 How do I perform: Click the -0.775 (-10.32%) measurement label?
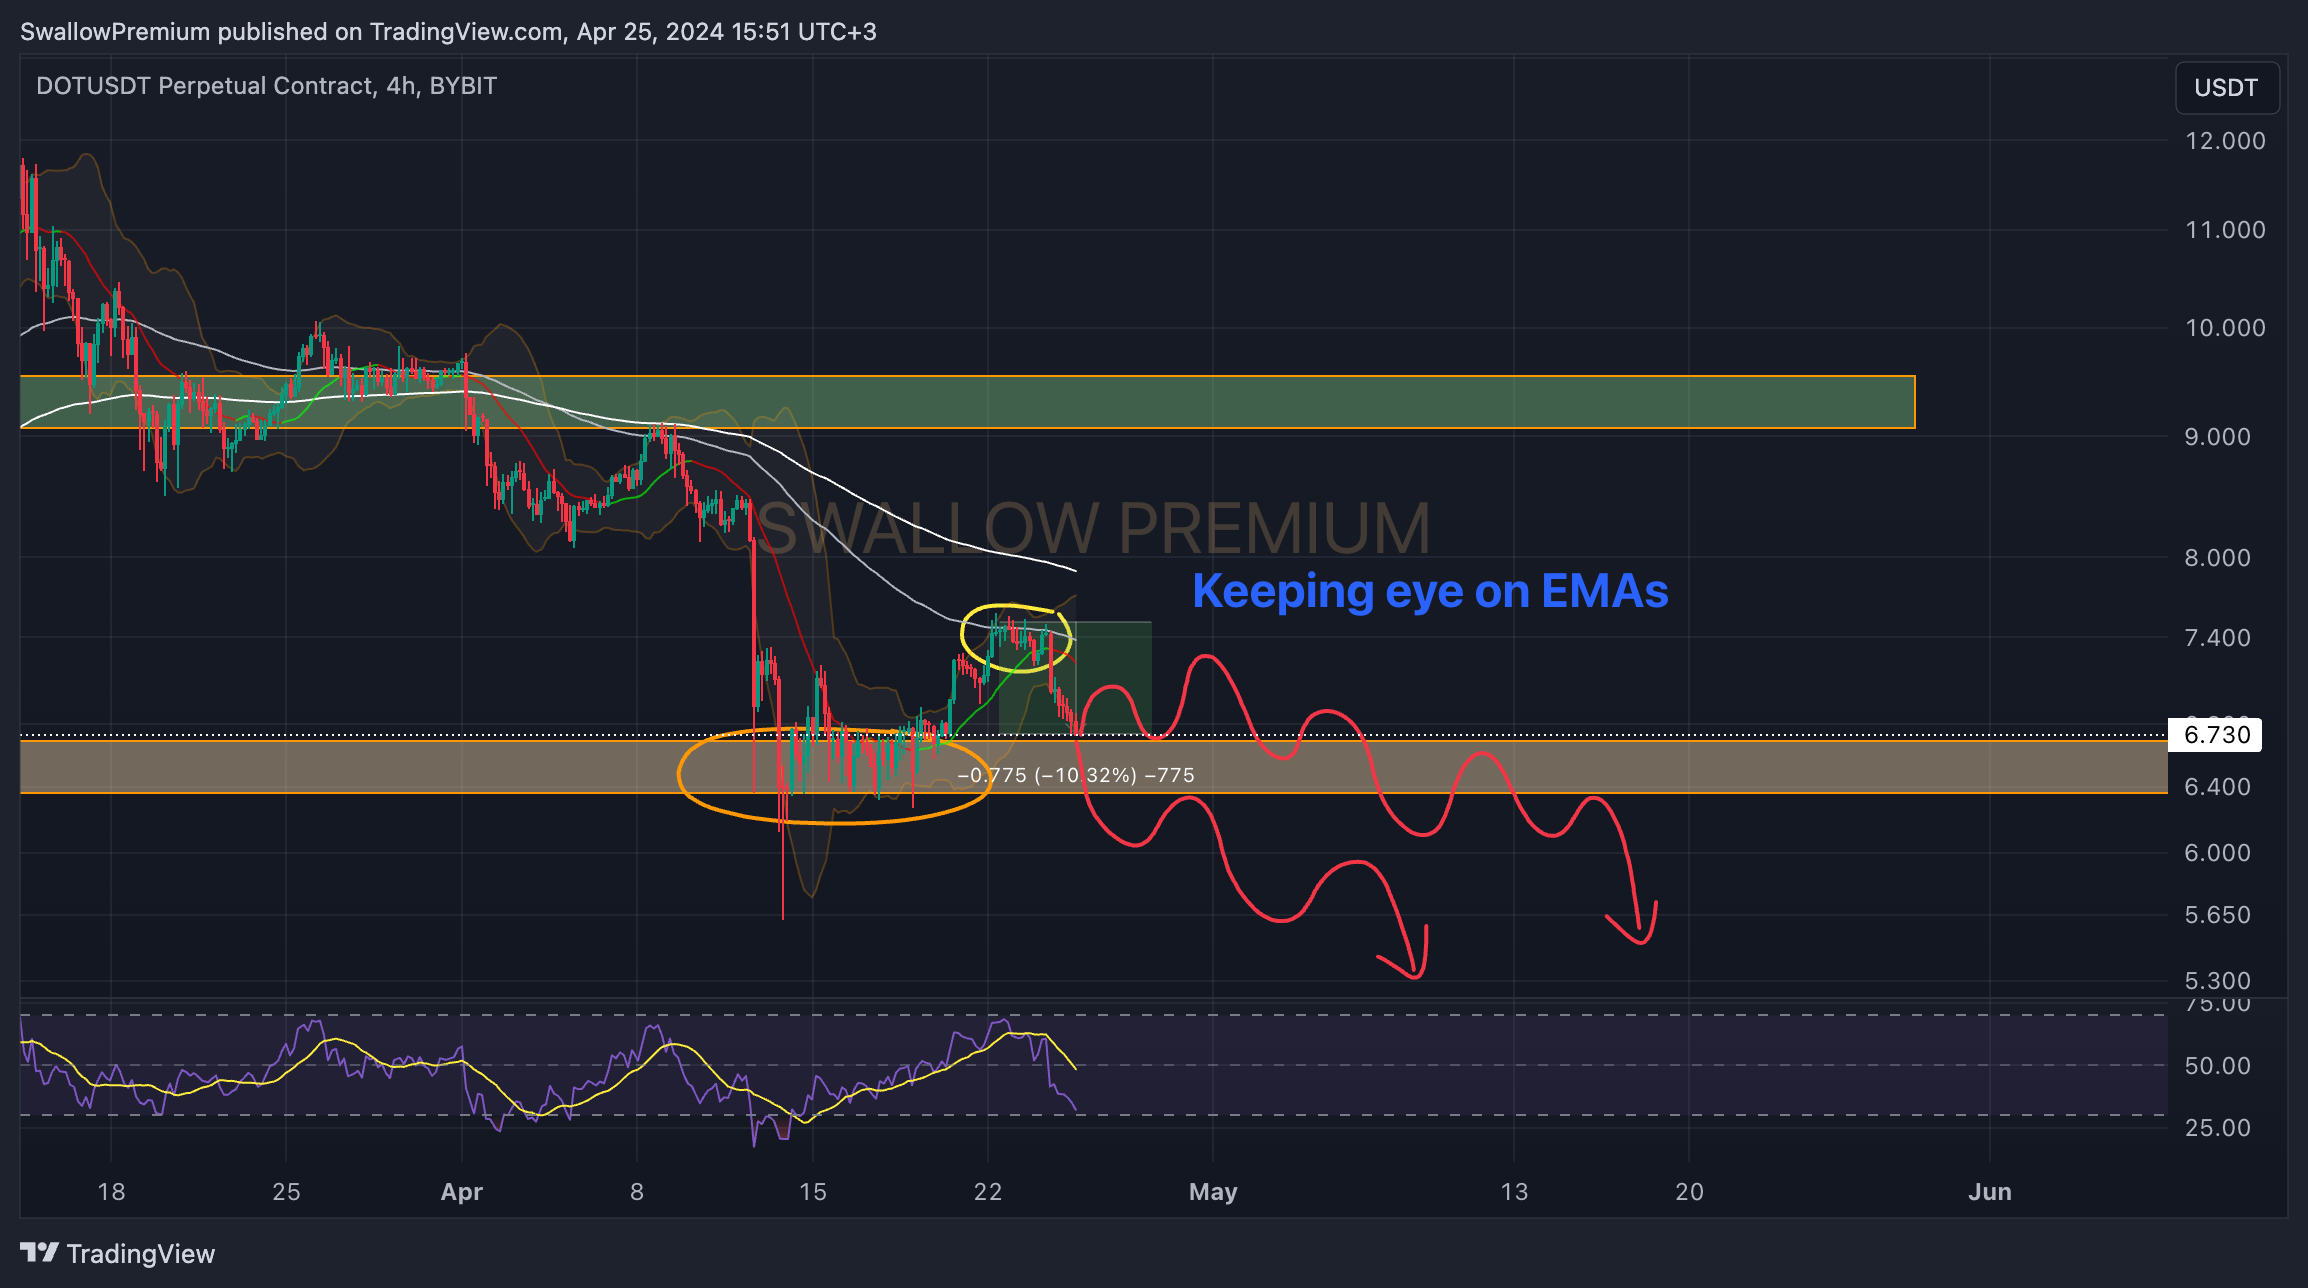(1076, 775)
